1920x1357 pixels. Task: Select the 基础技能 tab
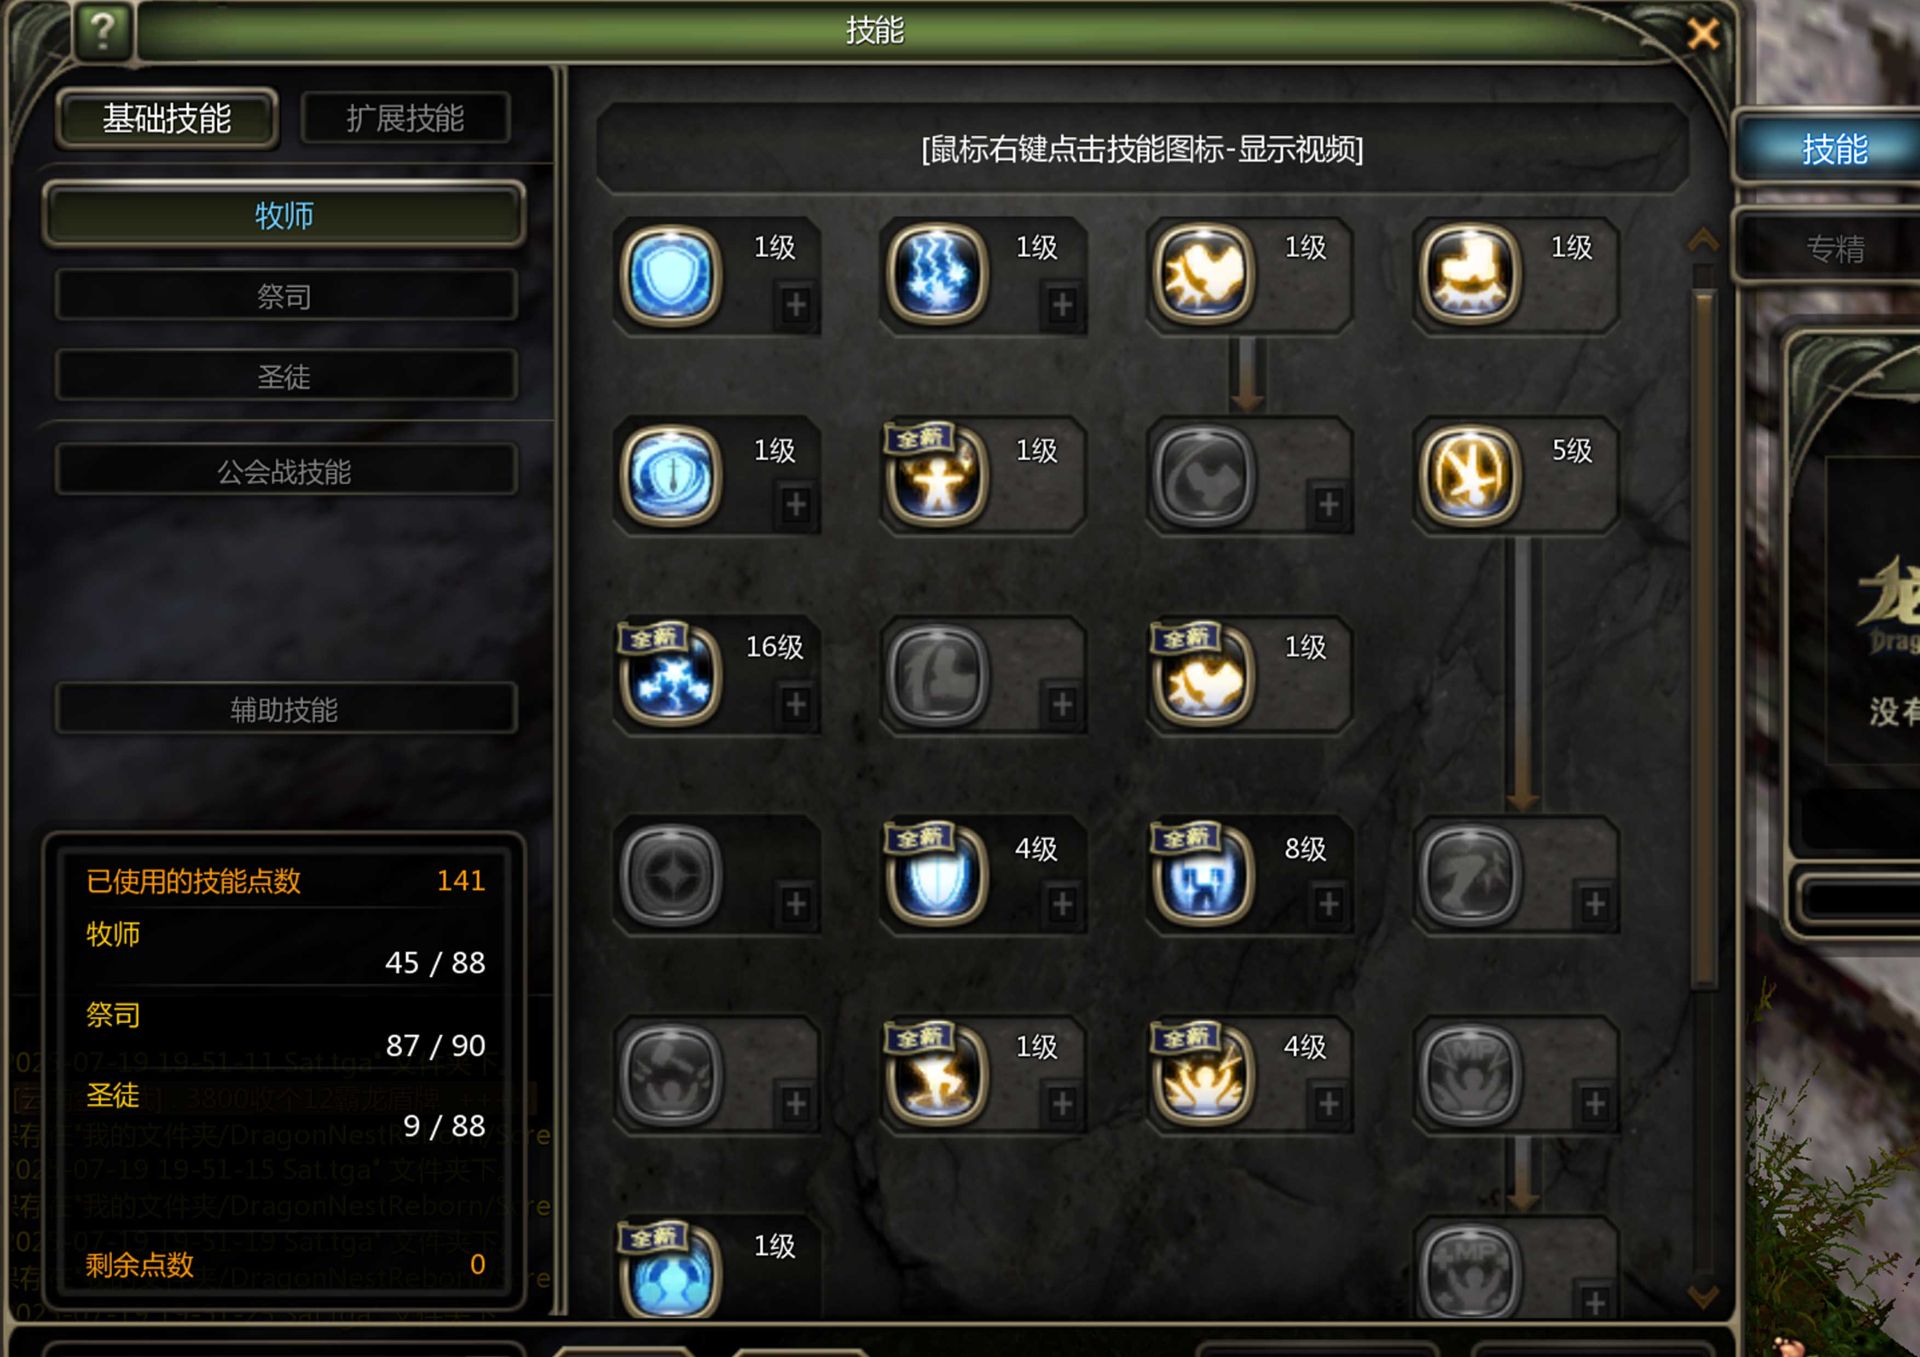[x=167, y=119]
